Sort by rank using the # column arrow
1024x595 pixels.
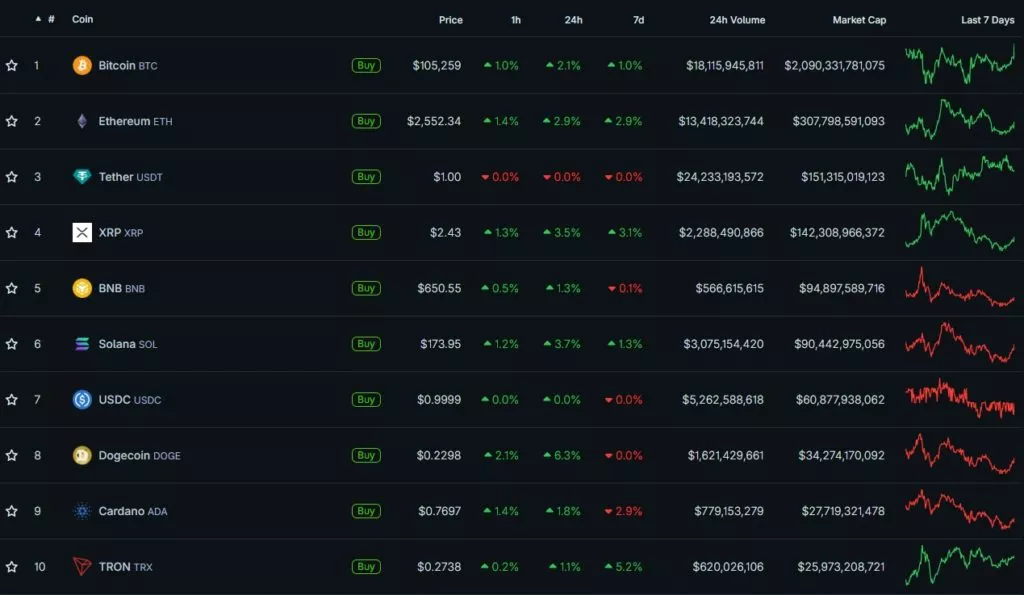pyautogui.click(x=39, y=19)
